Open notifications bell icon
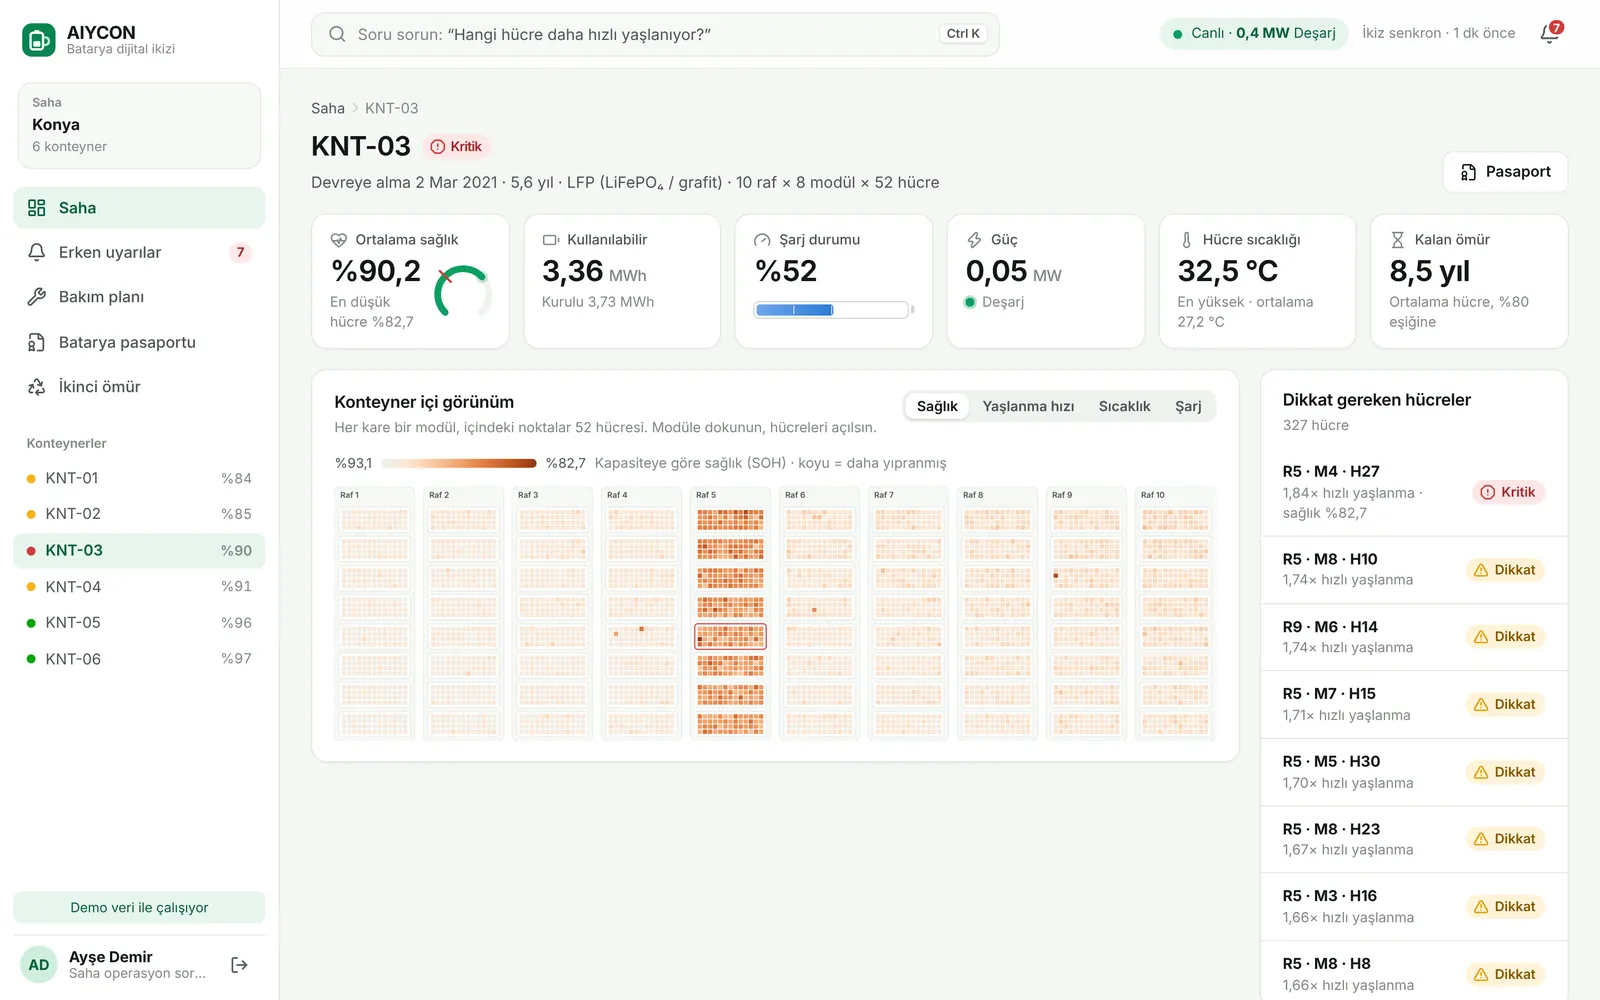The width and height of the screenshot is (1600, 1000). point(1549,34)
